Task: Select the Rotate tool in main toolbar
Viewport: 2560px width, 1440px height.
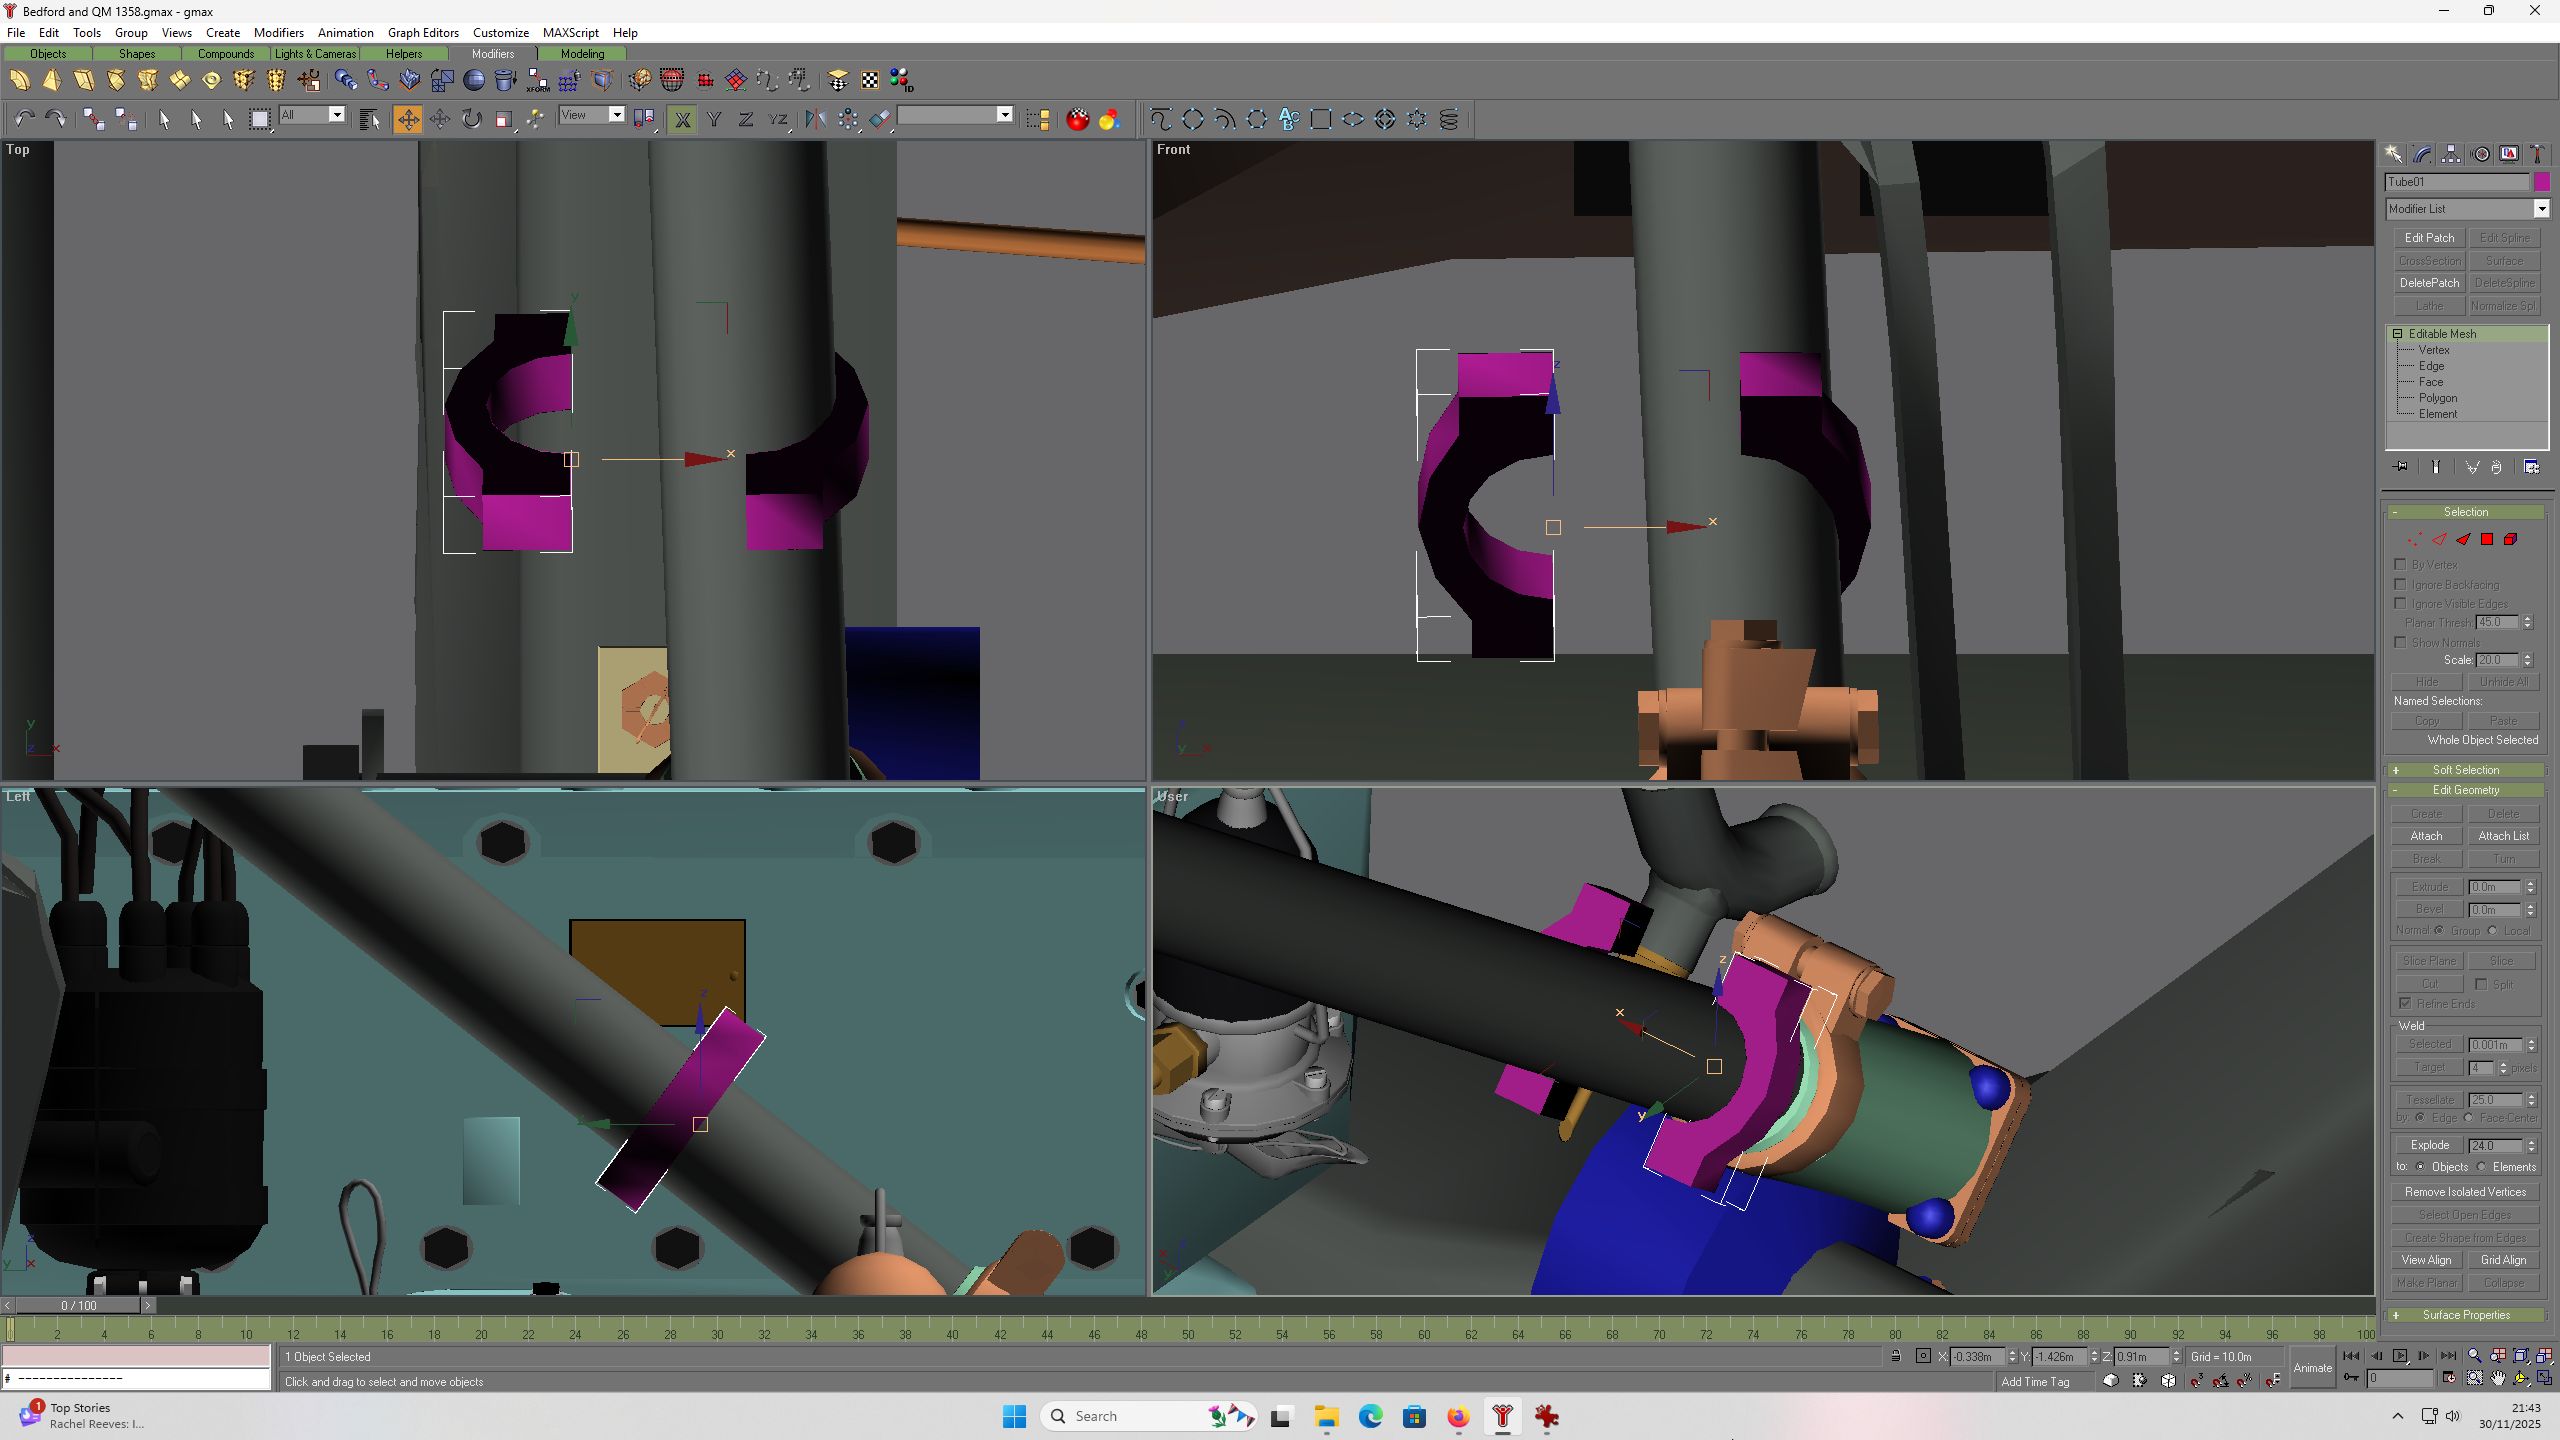Action: click(x=472, y=120)
